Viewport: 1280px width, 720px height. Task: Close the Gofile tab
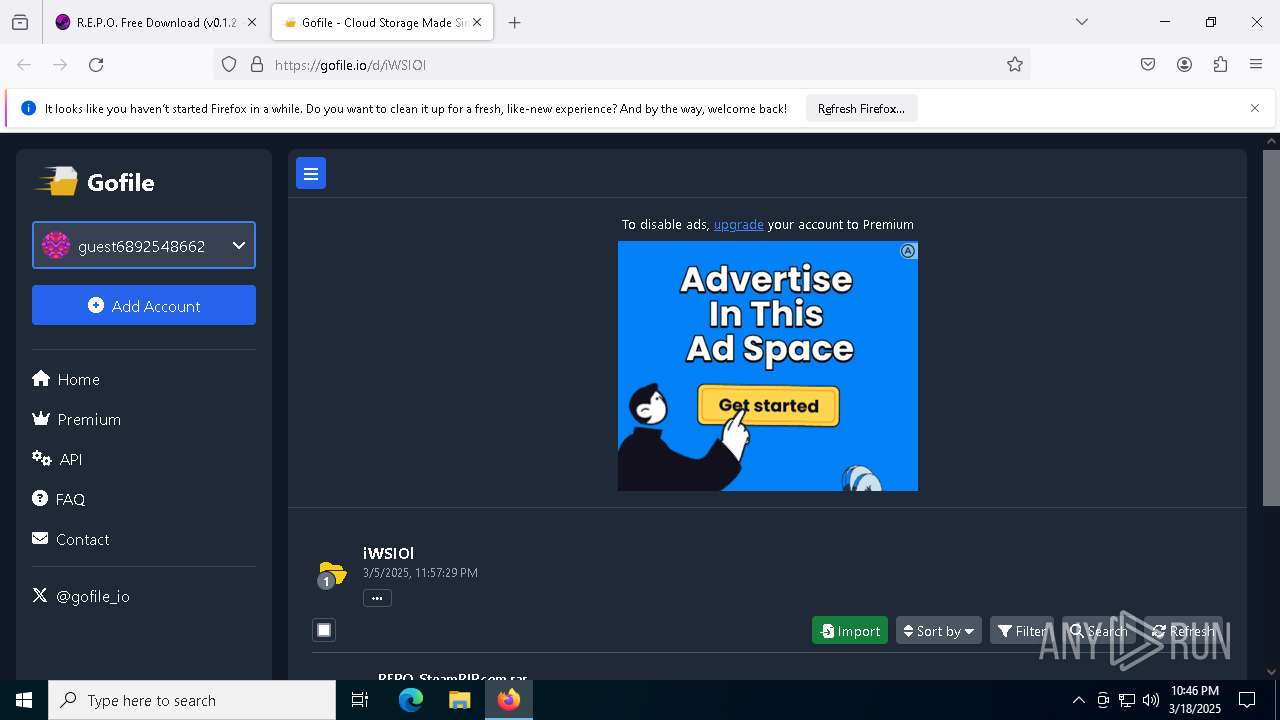coord(478,22)
